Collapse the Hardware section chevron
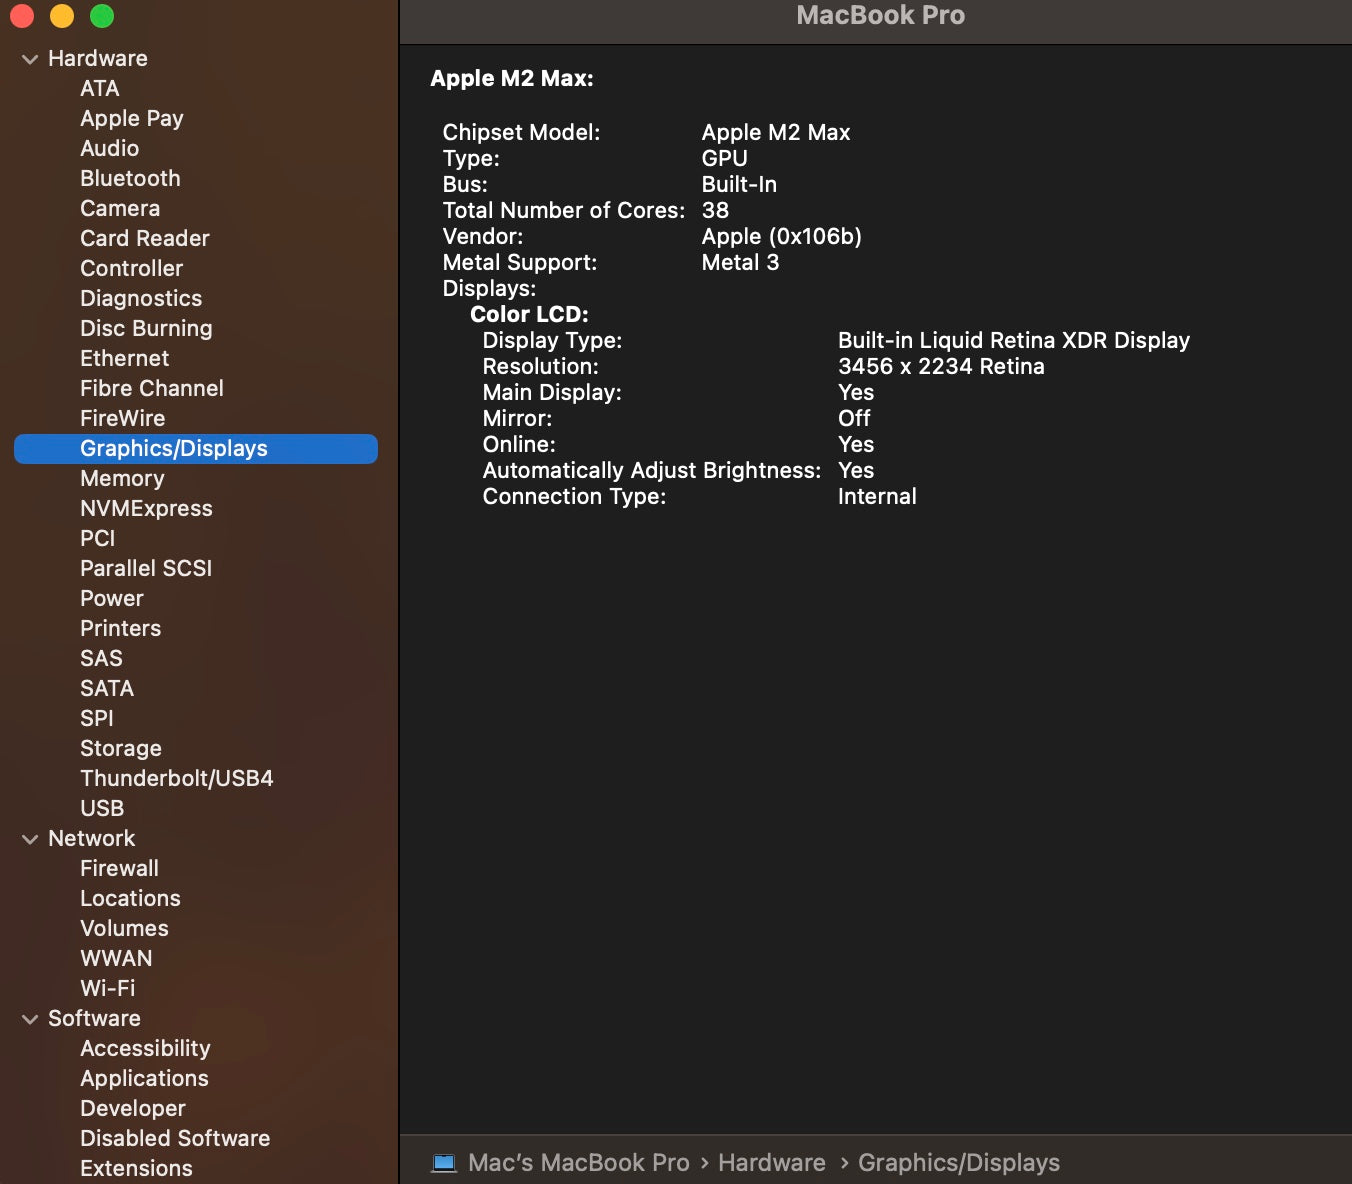Image resolution: width=1352 pixels, height=1184 pixels. click(30, 59)
